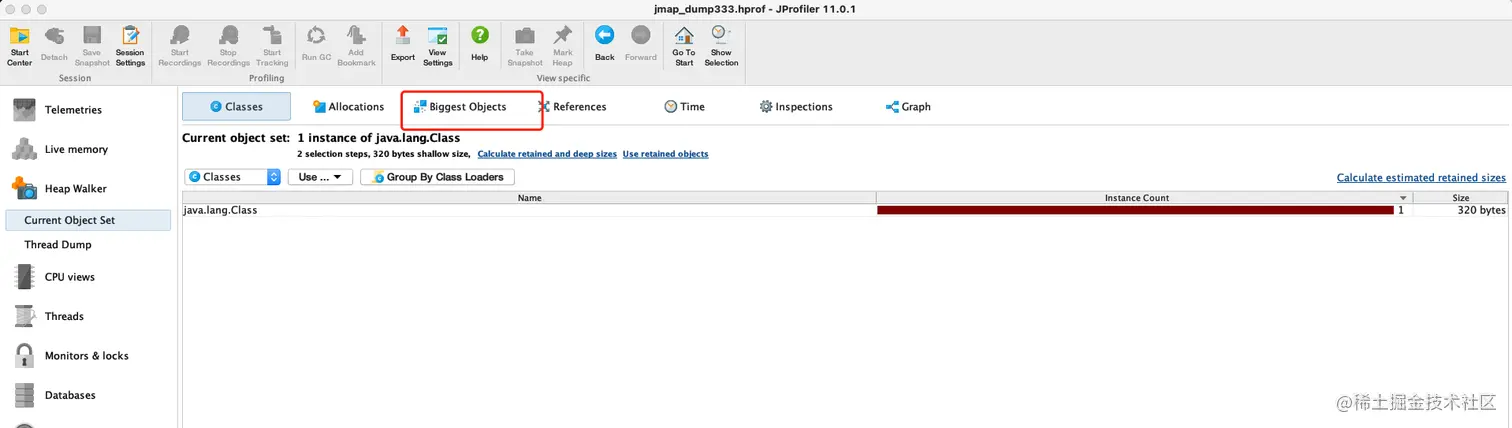Open the Use... dropdown
Image resolution: width=1512 pixels, height=428 pixels.
coord(321,177)
